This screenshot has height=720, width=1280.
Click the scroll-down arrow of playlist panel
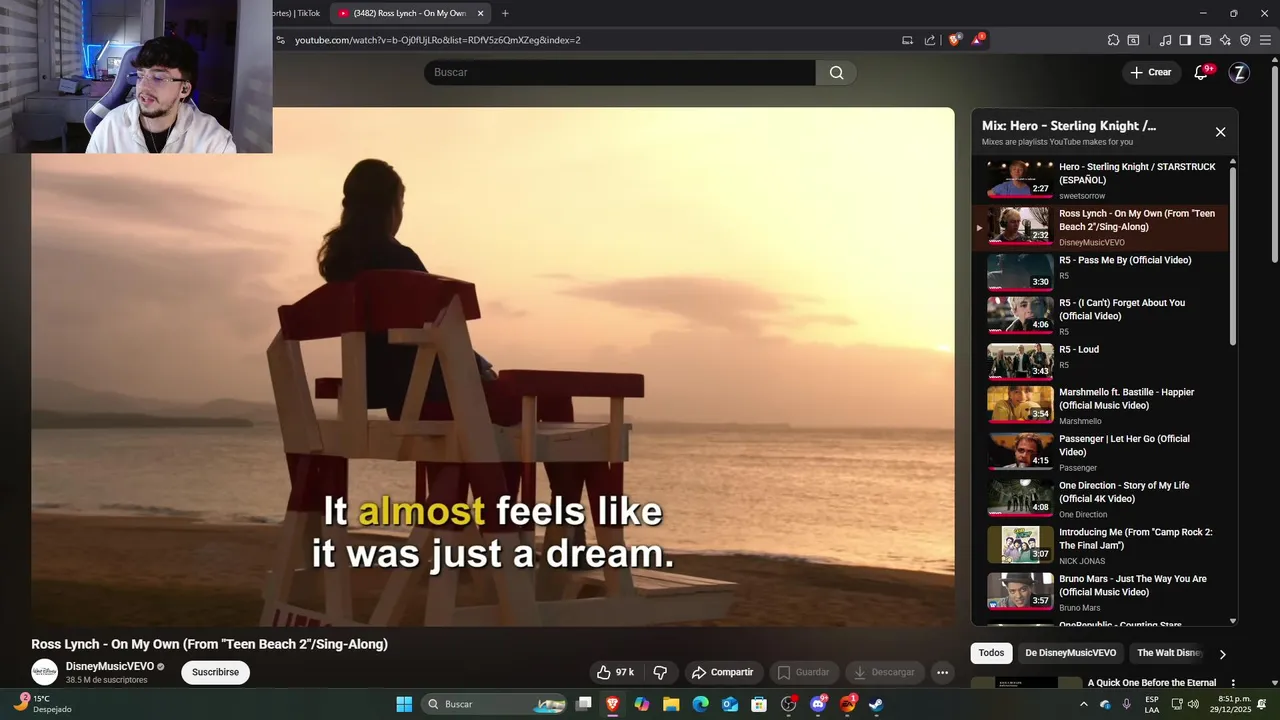pos(1232,621)
